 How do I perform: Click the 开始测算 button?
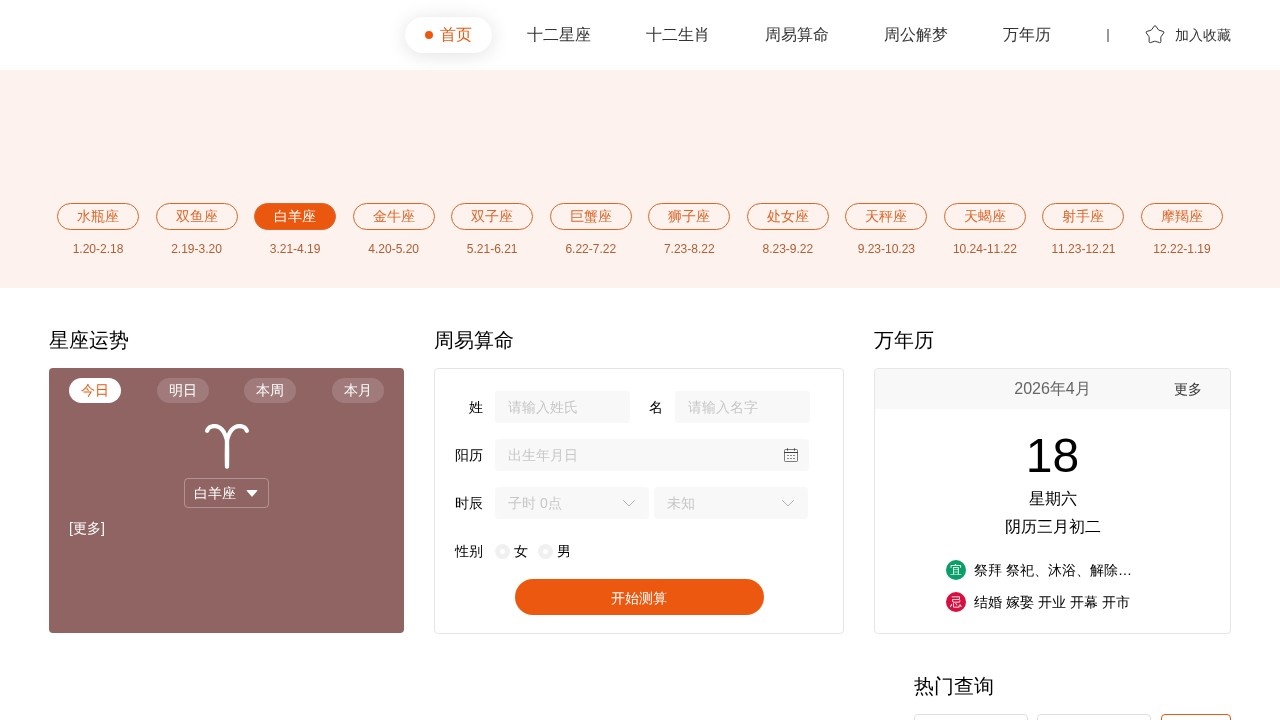(x=639, y=597)
